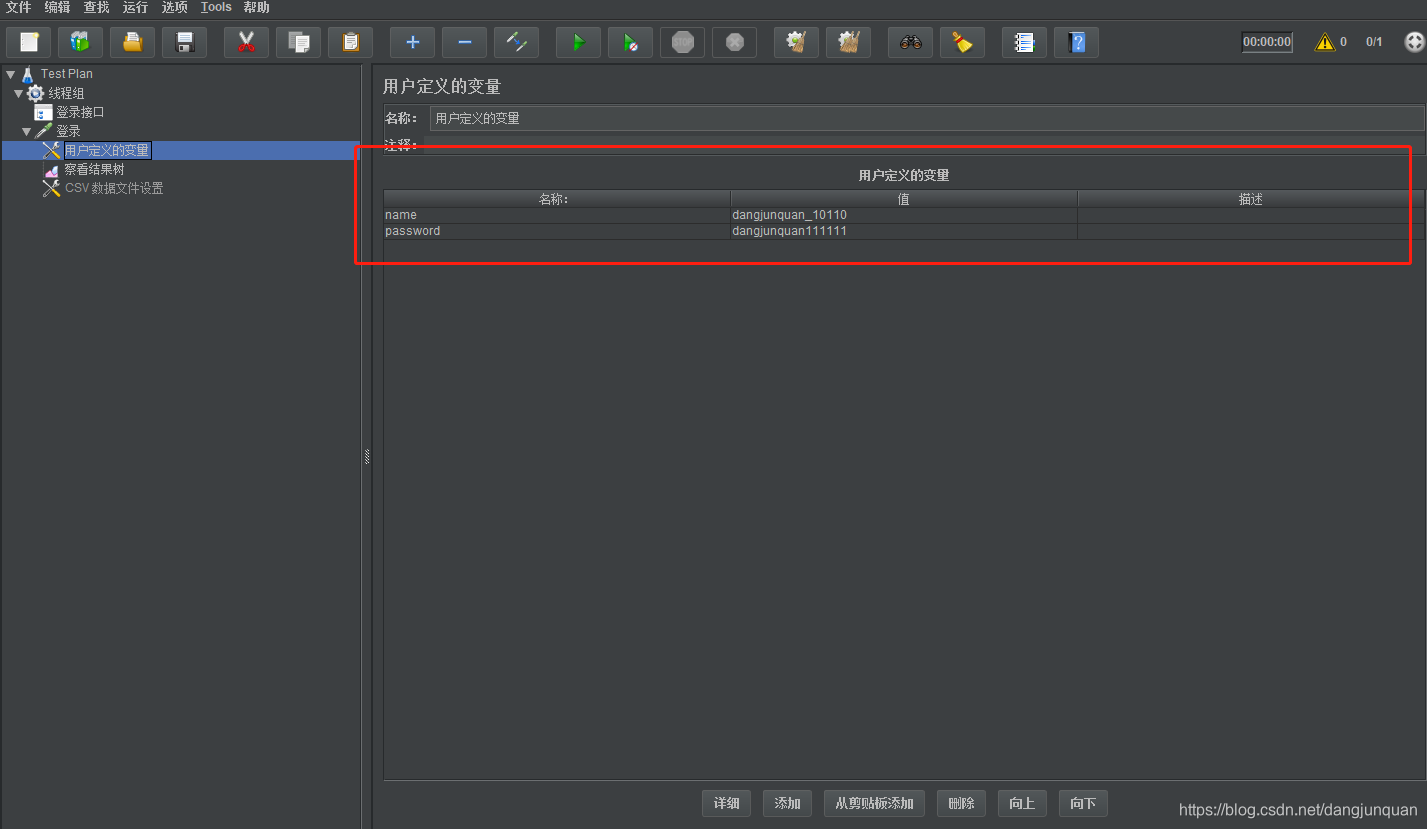Image resolution: width=1427 pixels, height=829 pixels.
Task: Click the Start no pauses icon
Action: (631, 42)
